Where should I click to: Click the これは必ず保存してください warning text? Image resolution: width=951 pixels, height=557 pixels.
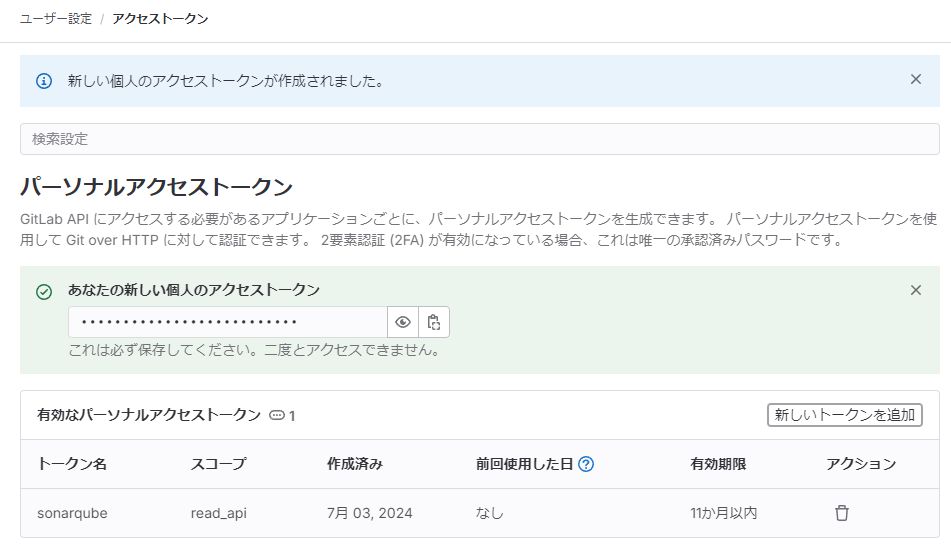[x=255, y=350]
